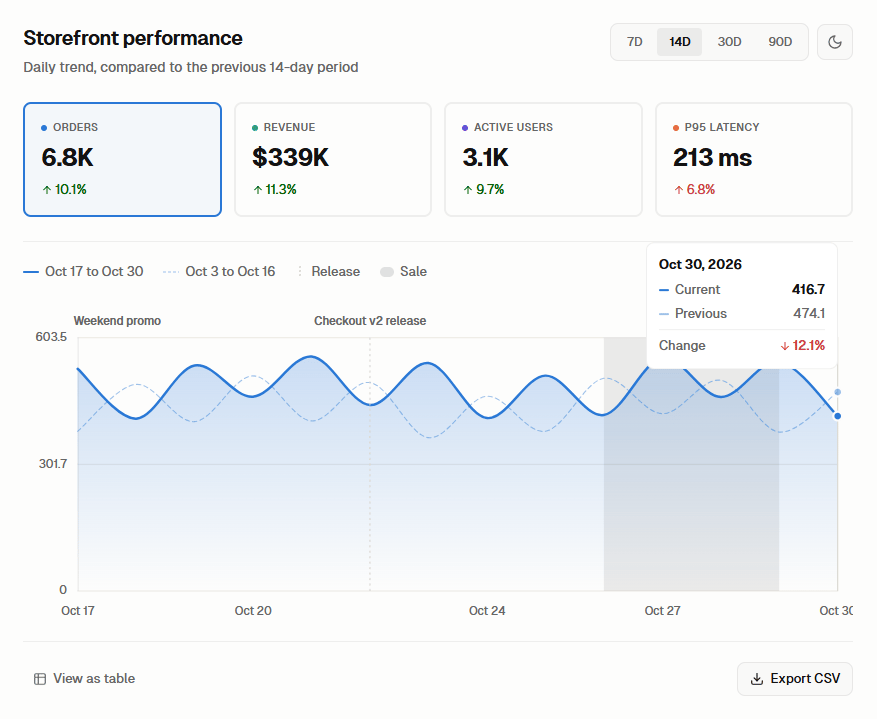
Task: Click the 11.3% revenue change
Action: coord(275,190)
